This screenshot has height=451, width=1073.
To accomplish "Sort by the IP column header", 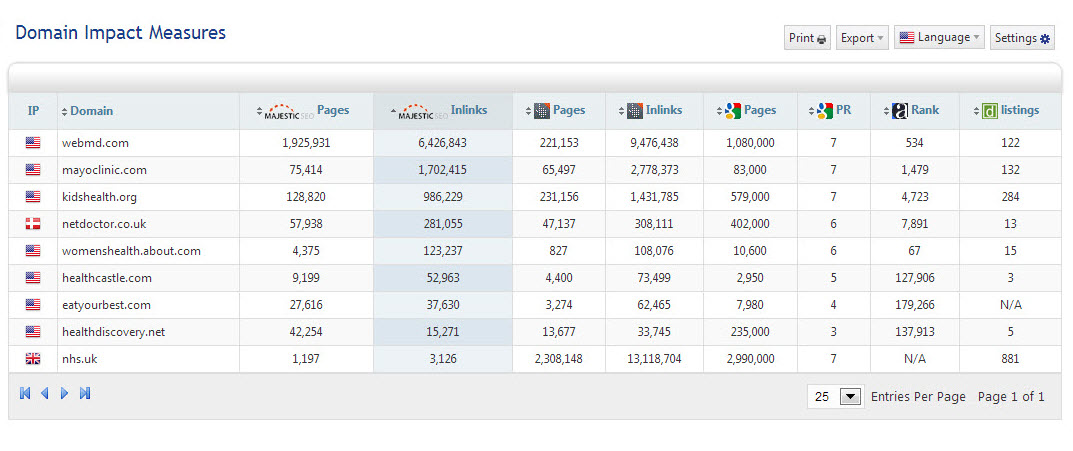I will point(34,110).
